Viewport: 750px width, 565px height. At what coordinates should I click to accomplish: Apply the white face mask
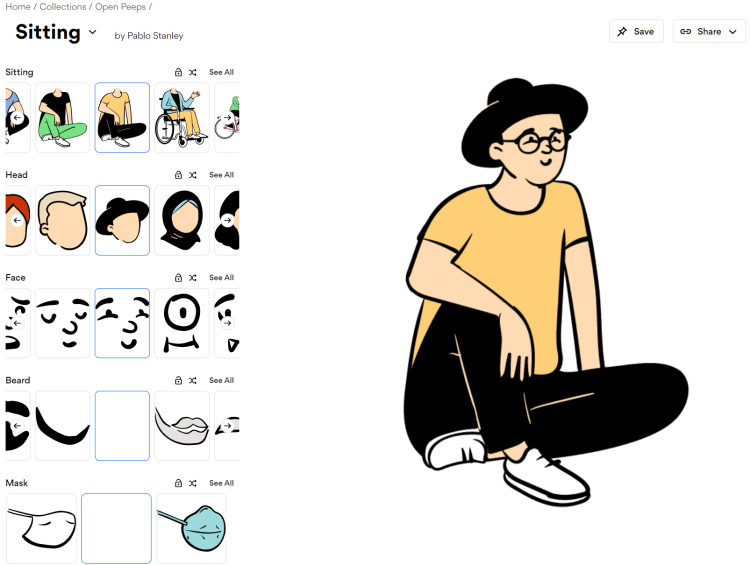click(x=42, y=529)
